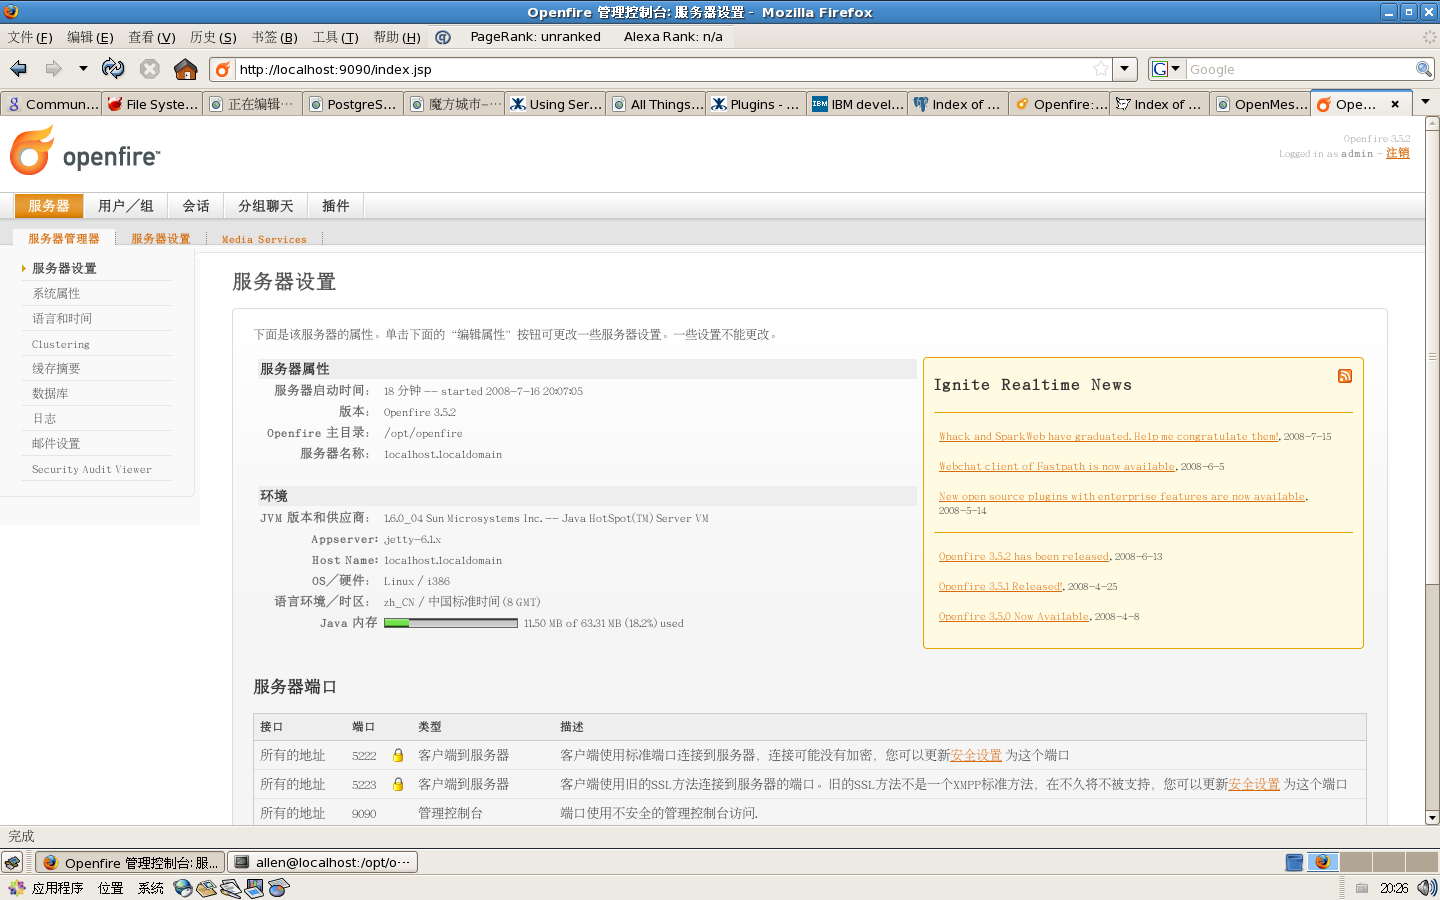Click the Openfire logo in the header
1440x900 pixels.
(x=84, y=152)
